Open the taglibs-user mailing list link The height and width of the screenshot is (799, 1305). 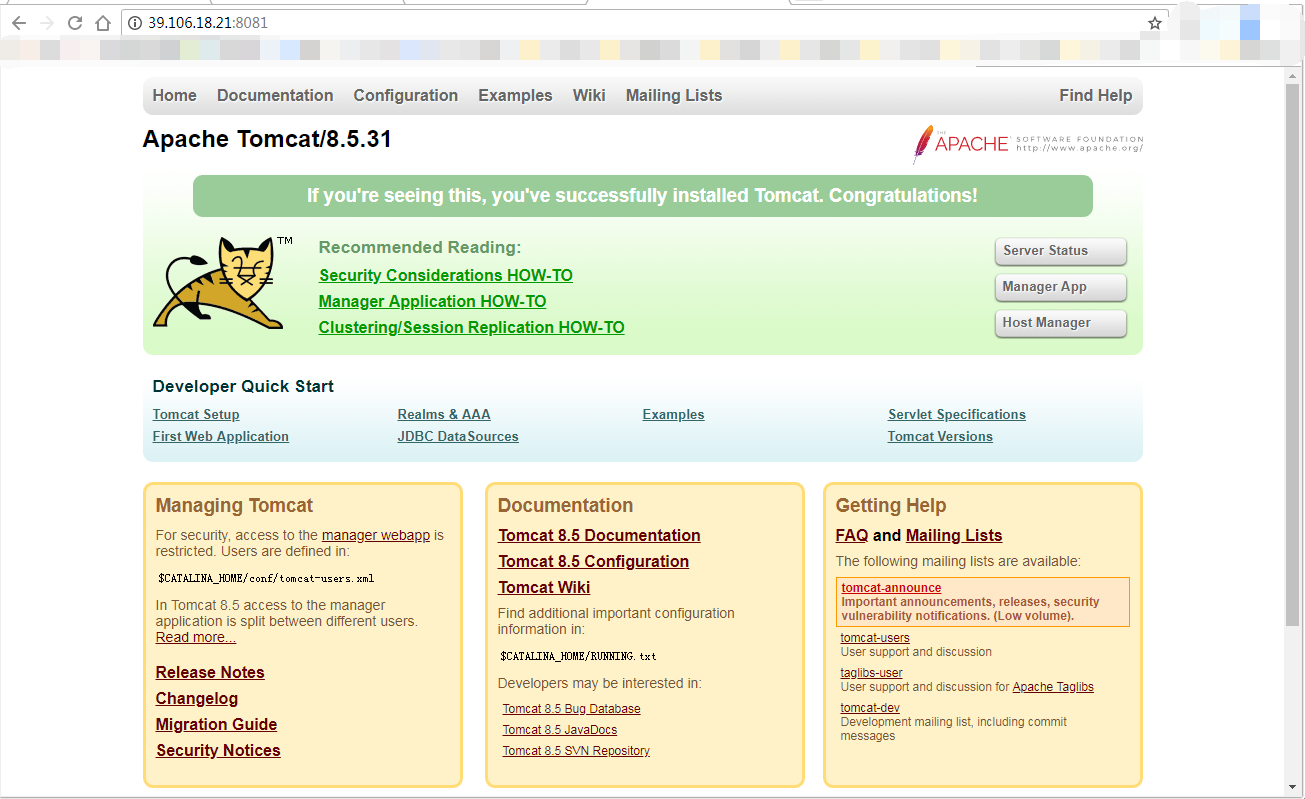[871, 673]
